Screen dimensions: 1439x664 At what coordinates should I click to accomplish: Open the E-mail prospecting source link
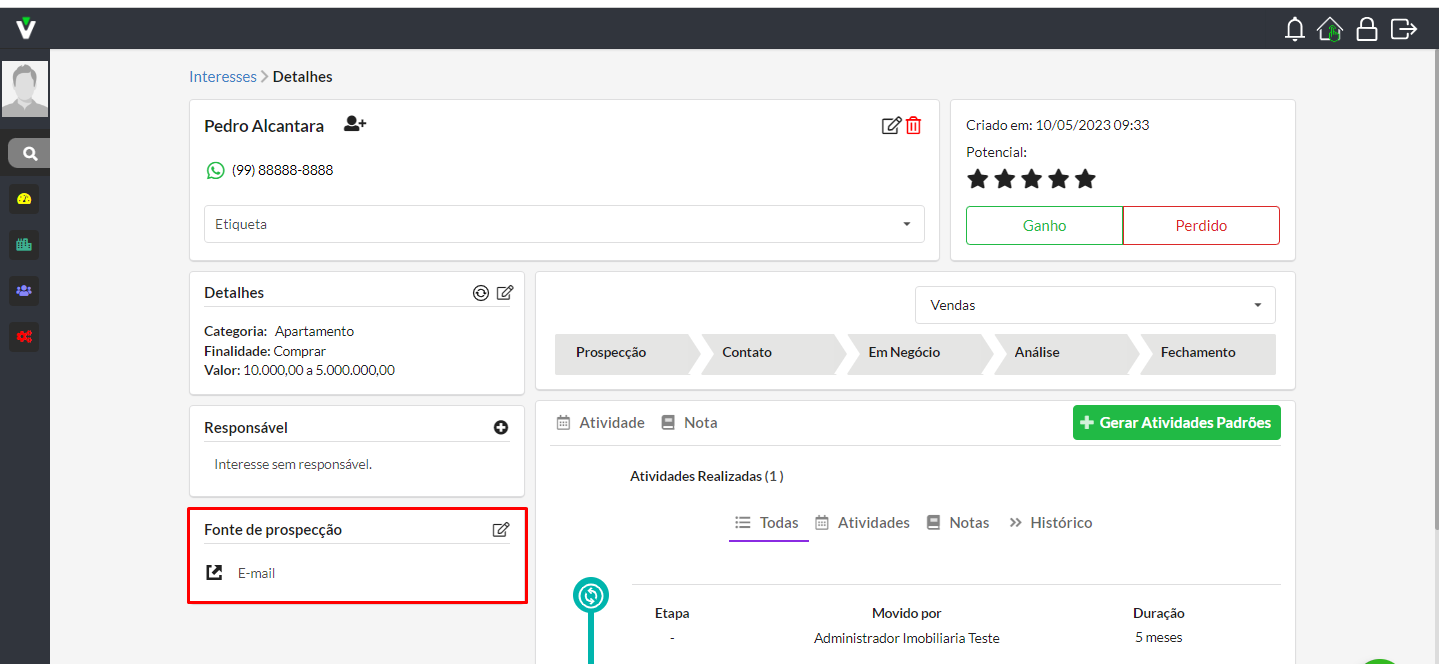coord(256,573)
